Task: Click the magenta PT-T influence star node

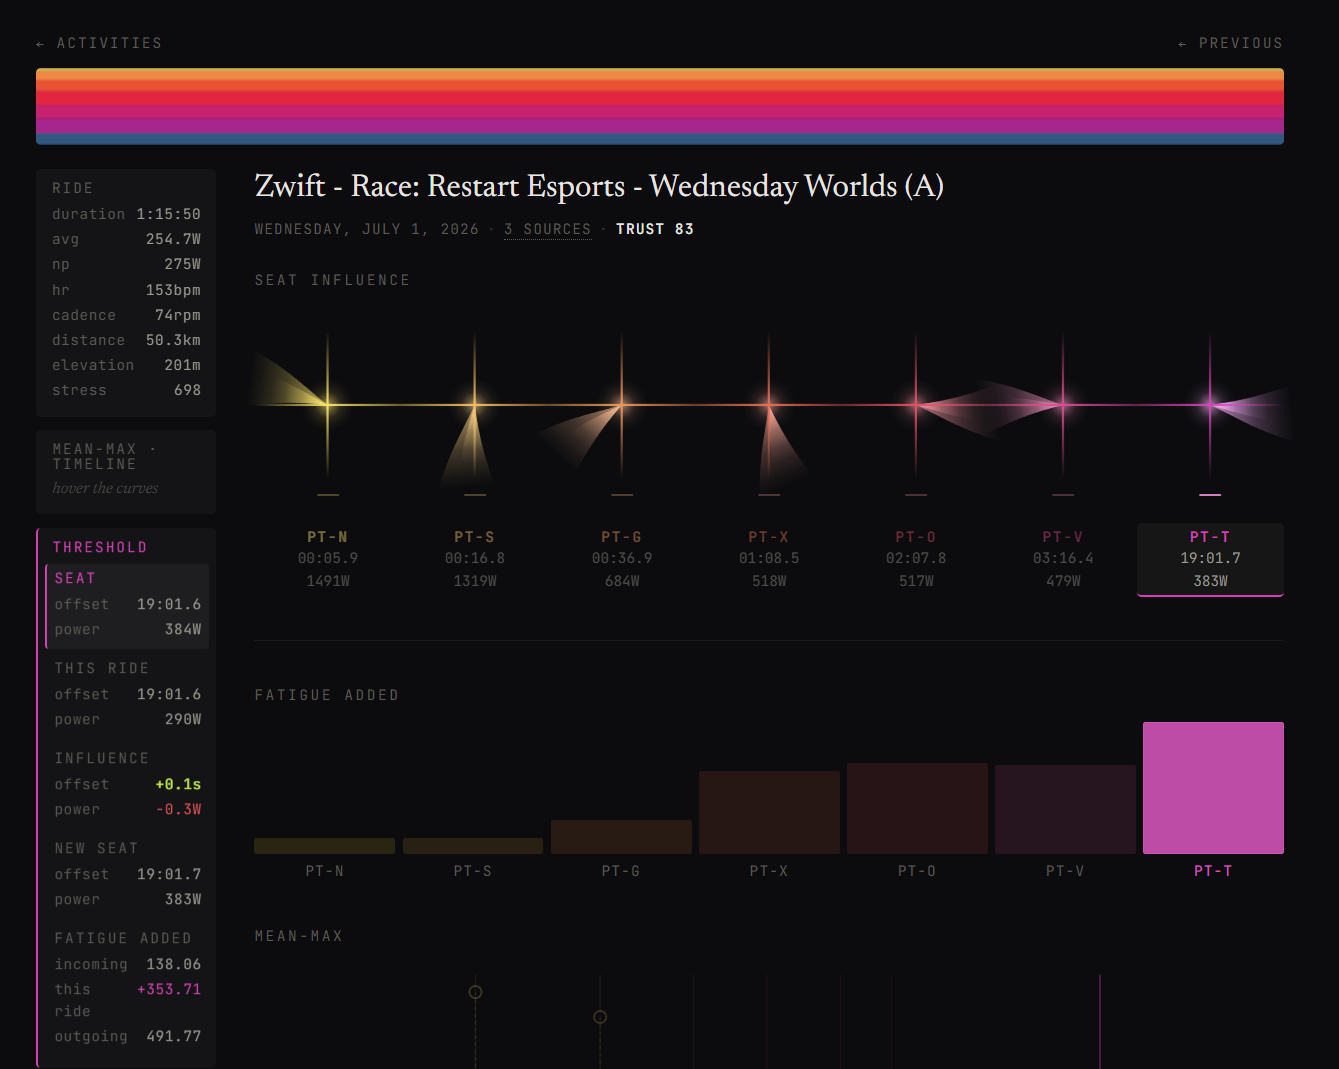Action: point(1210,404)
